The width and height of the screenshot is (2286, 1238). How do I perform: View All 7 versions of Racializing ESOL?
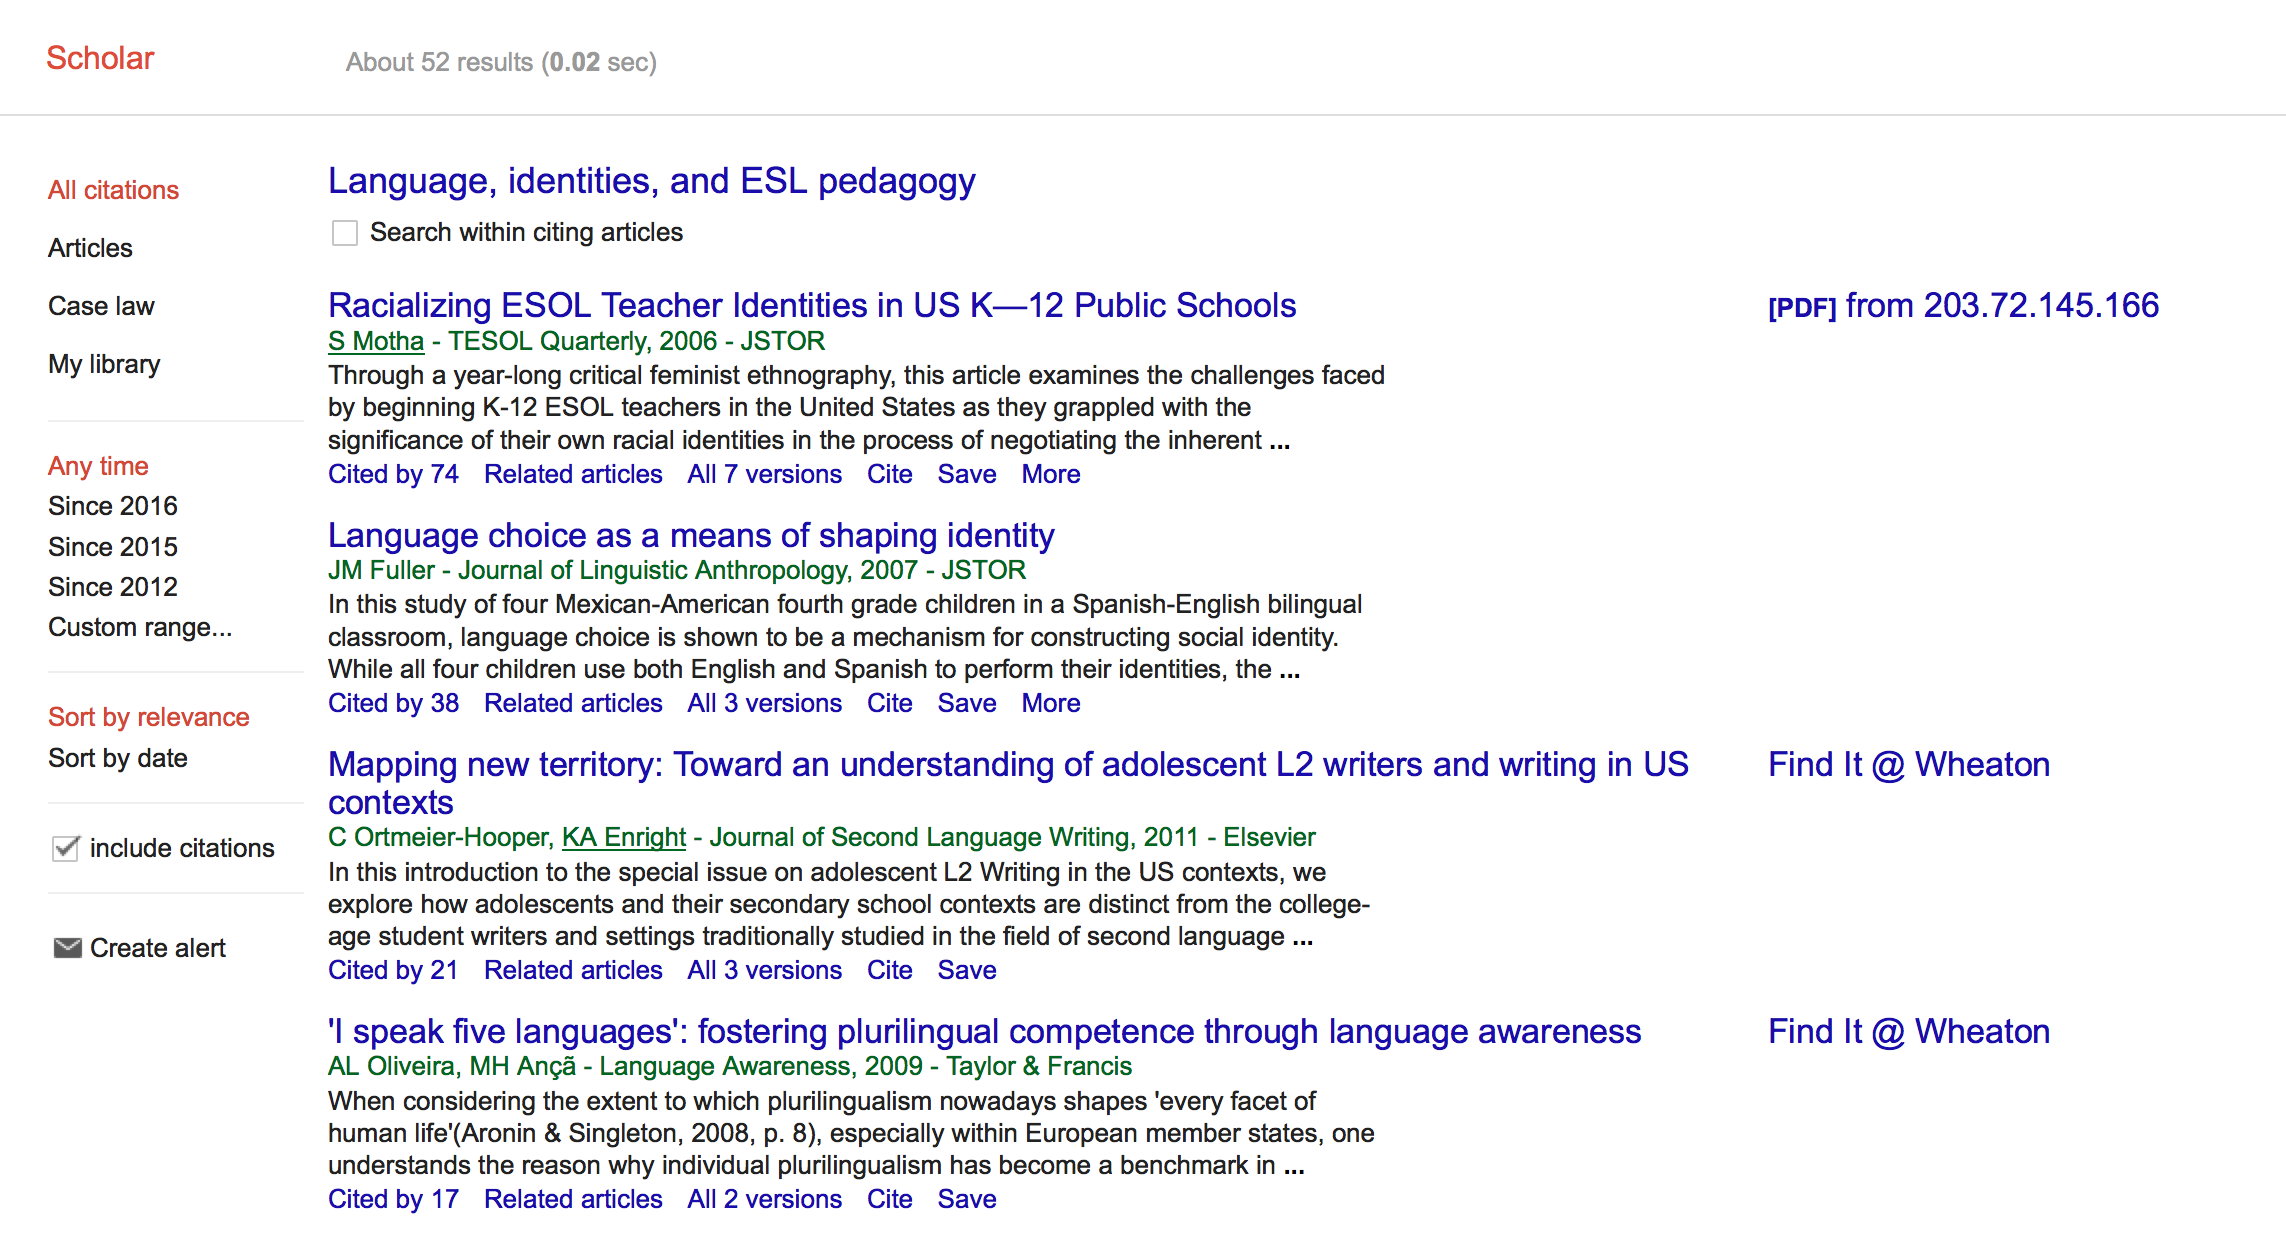(764, 474)
